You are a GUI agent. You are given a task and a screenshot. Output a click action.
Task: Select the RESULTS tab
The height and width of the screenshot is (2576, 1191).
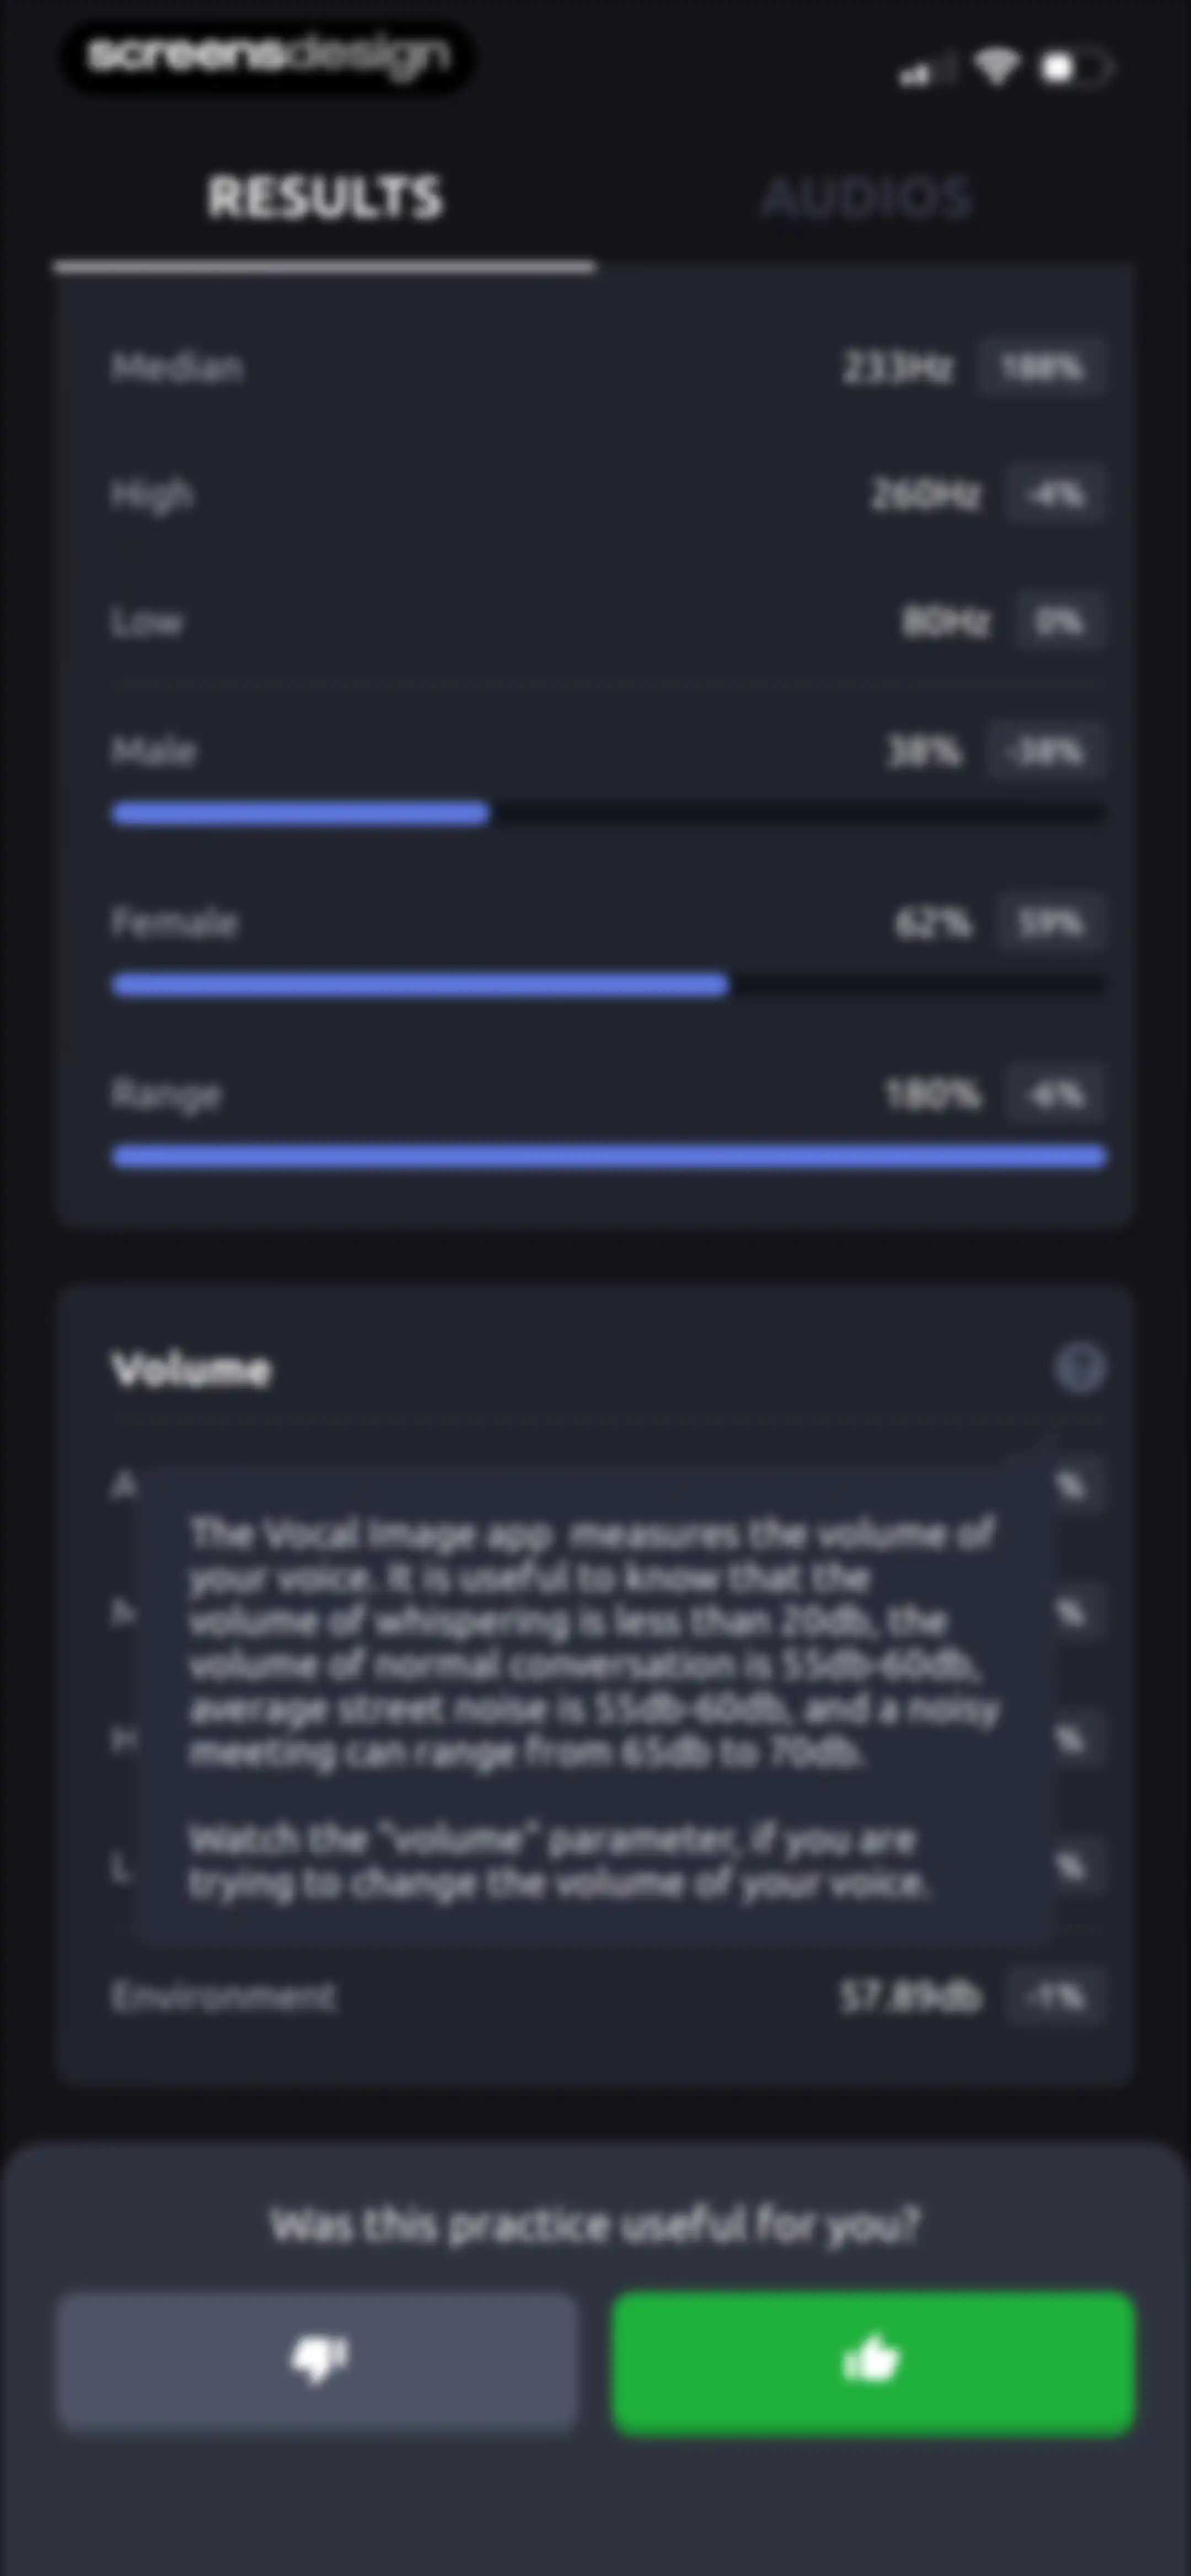tap(324, 197)
